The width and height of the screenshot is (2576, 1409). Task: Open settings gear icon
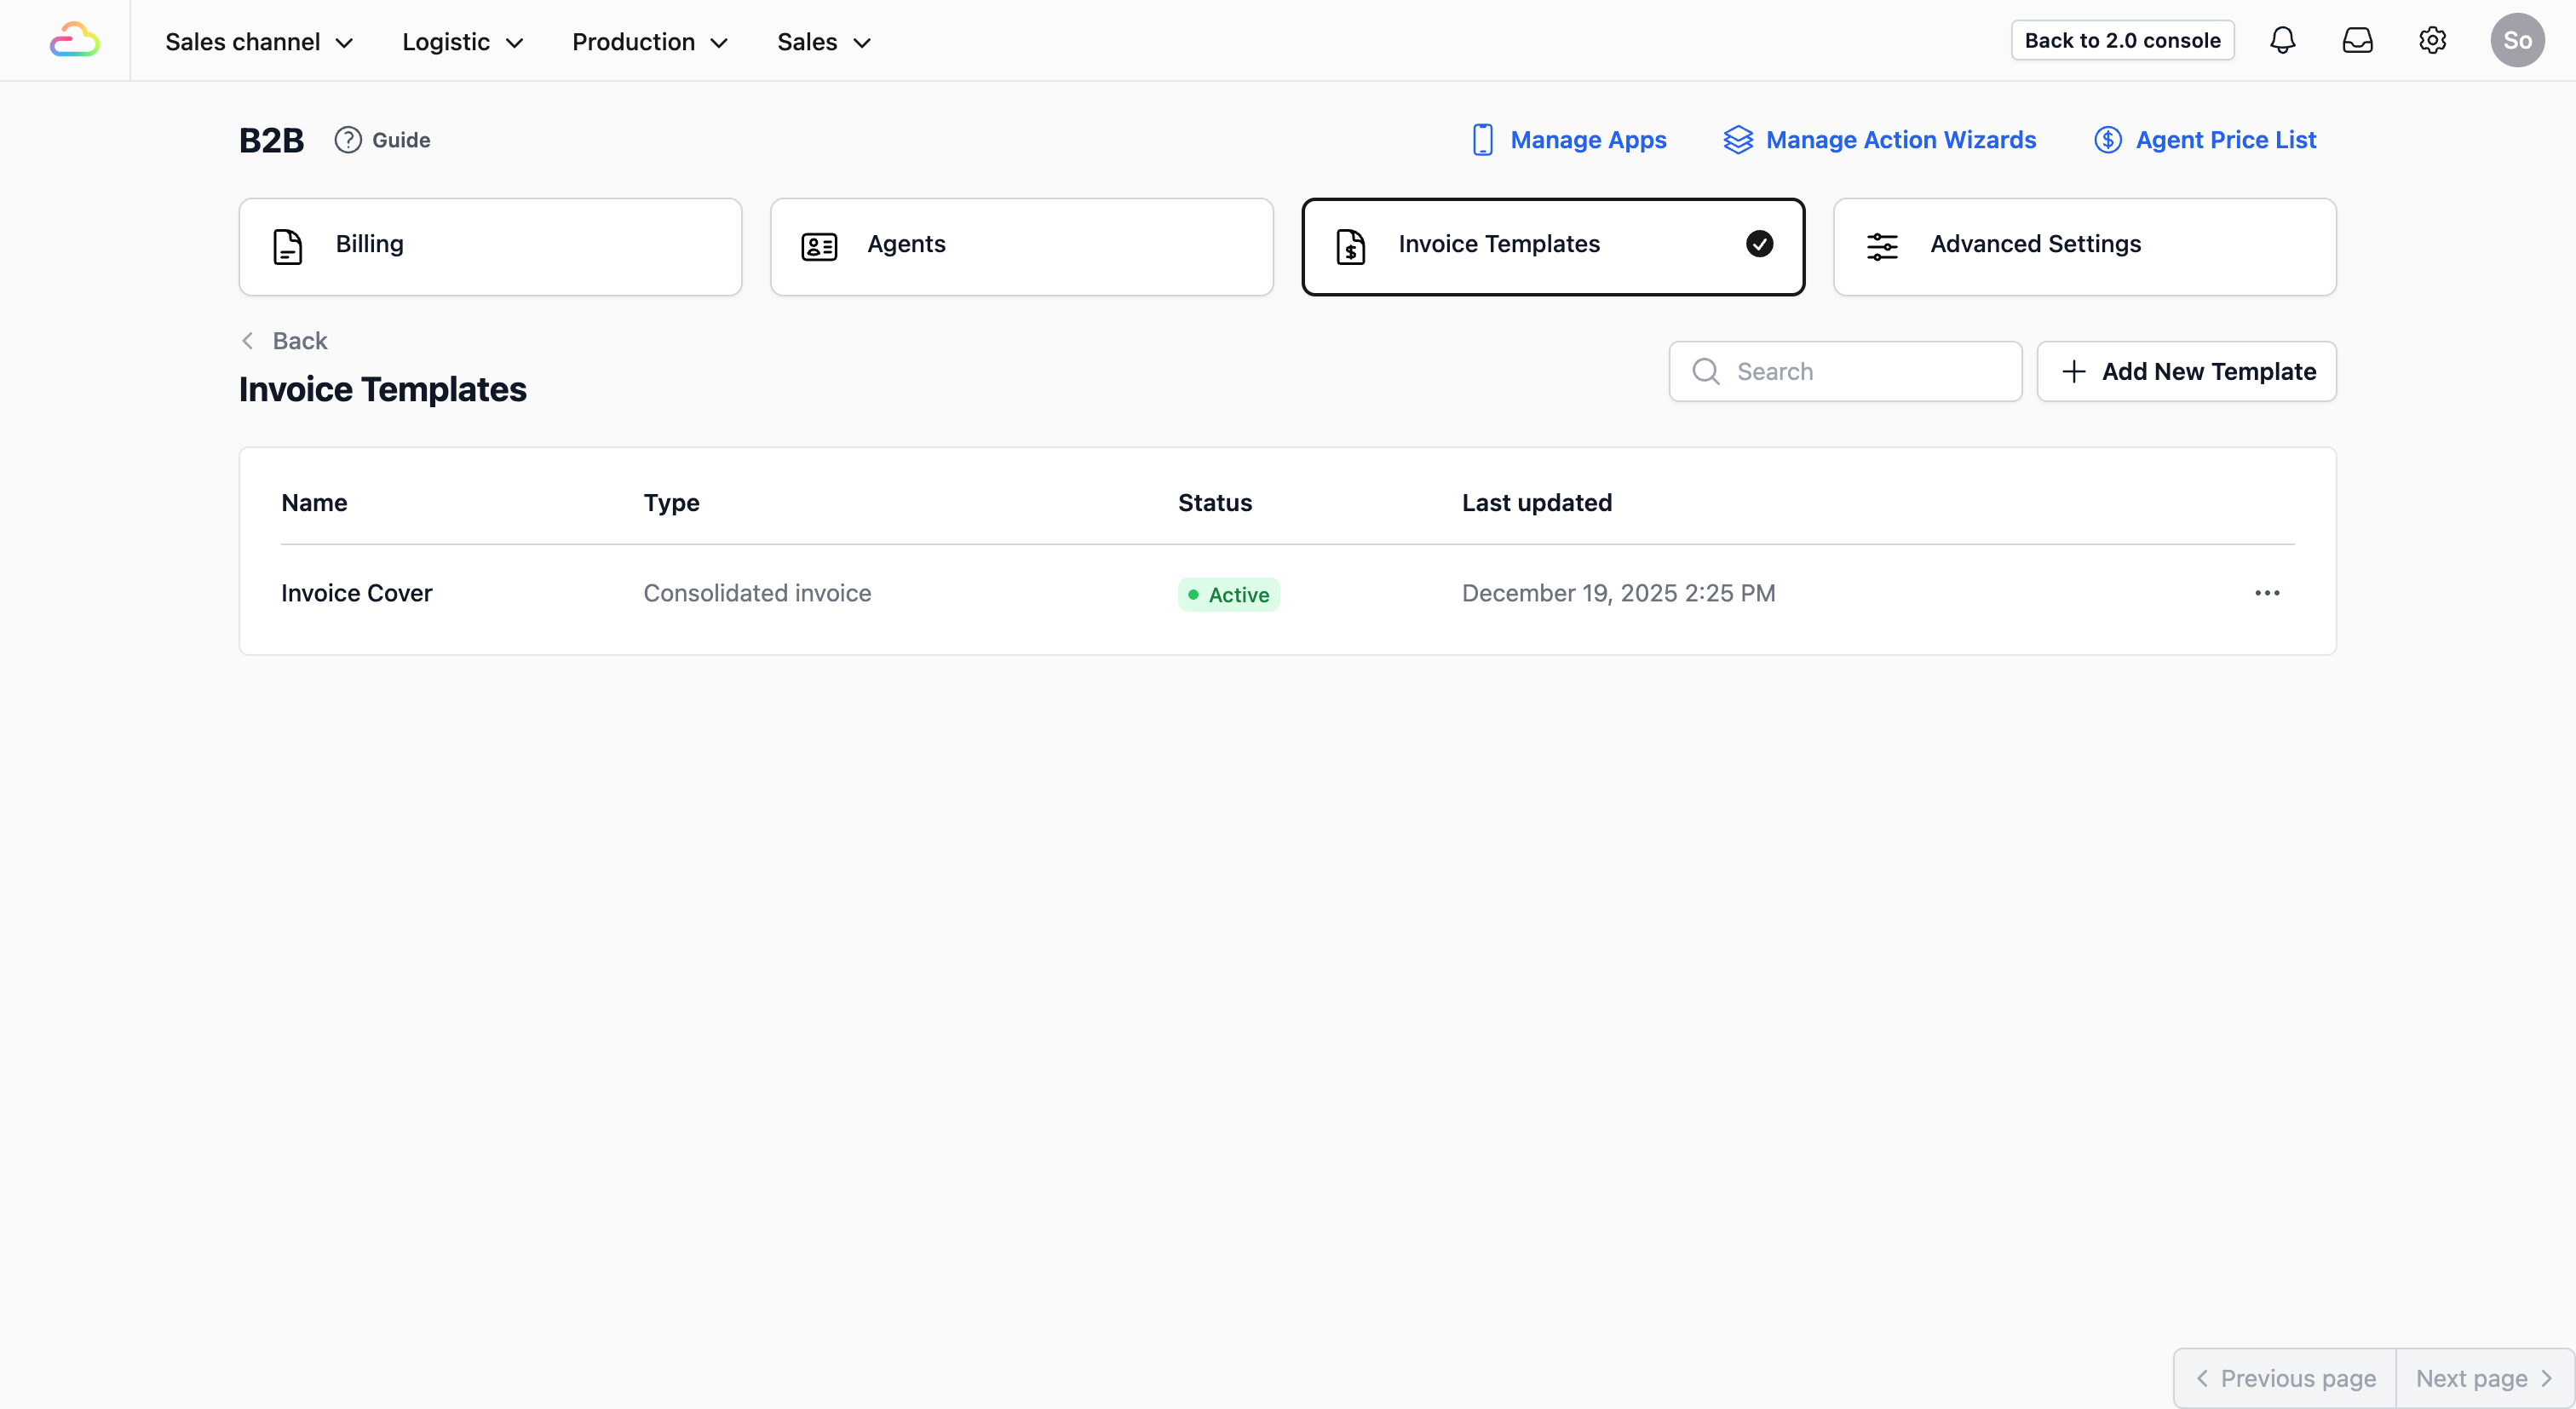[2432, 40]
